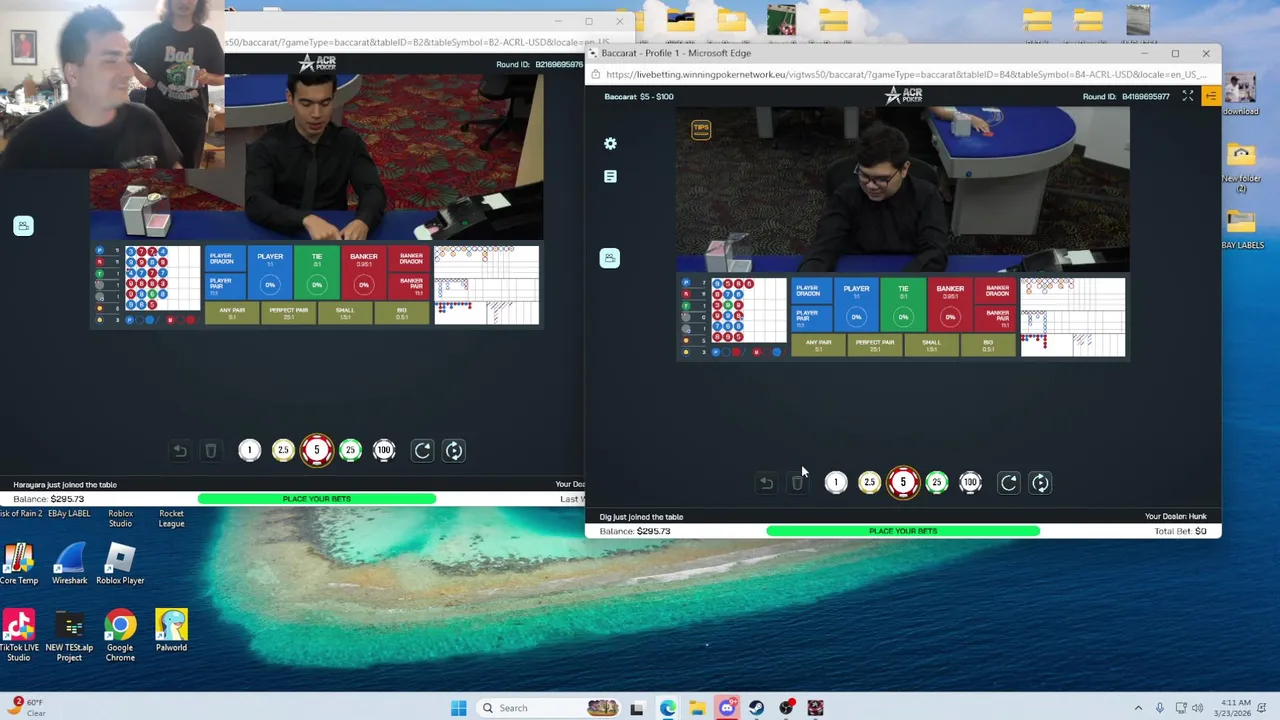Viewport: 1280px width, 720px height.
Task: Open TikTok LIVE Studio desktop shortcut
Action: [19, 636]
